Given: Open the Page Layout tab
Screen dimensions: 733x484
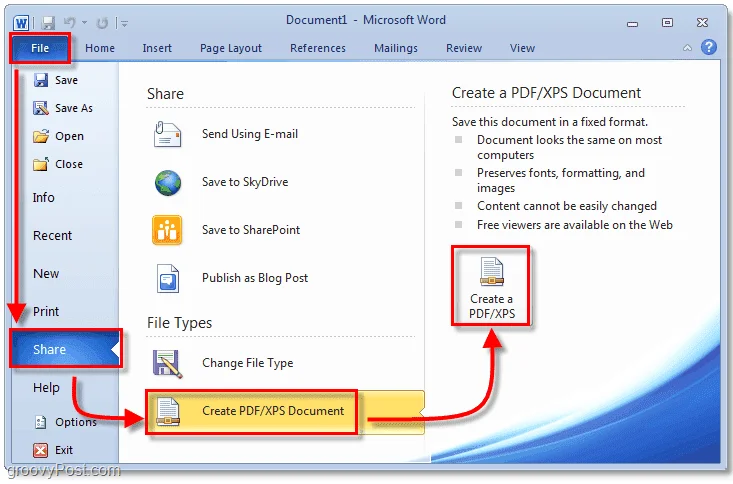Looking at the screenshot, I should [231, 48].
